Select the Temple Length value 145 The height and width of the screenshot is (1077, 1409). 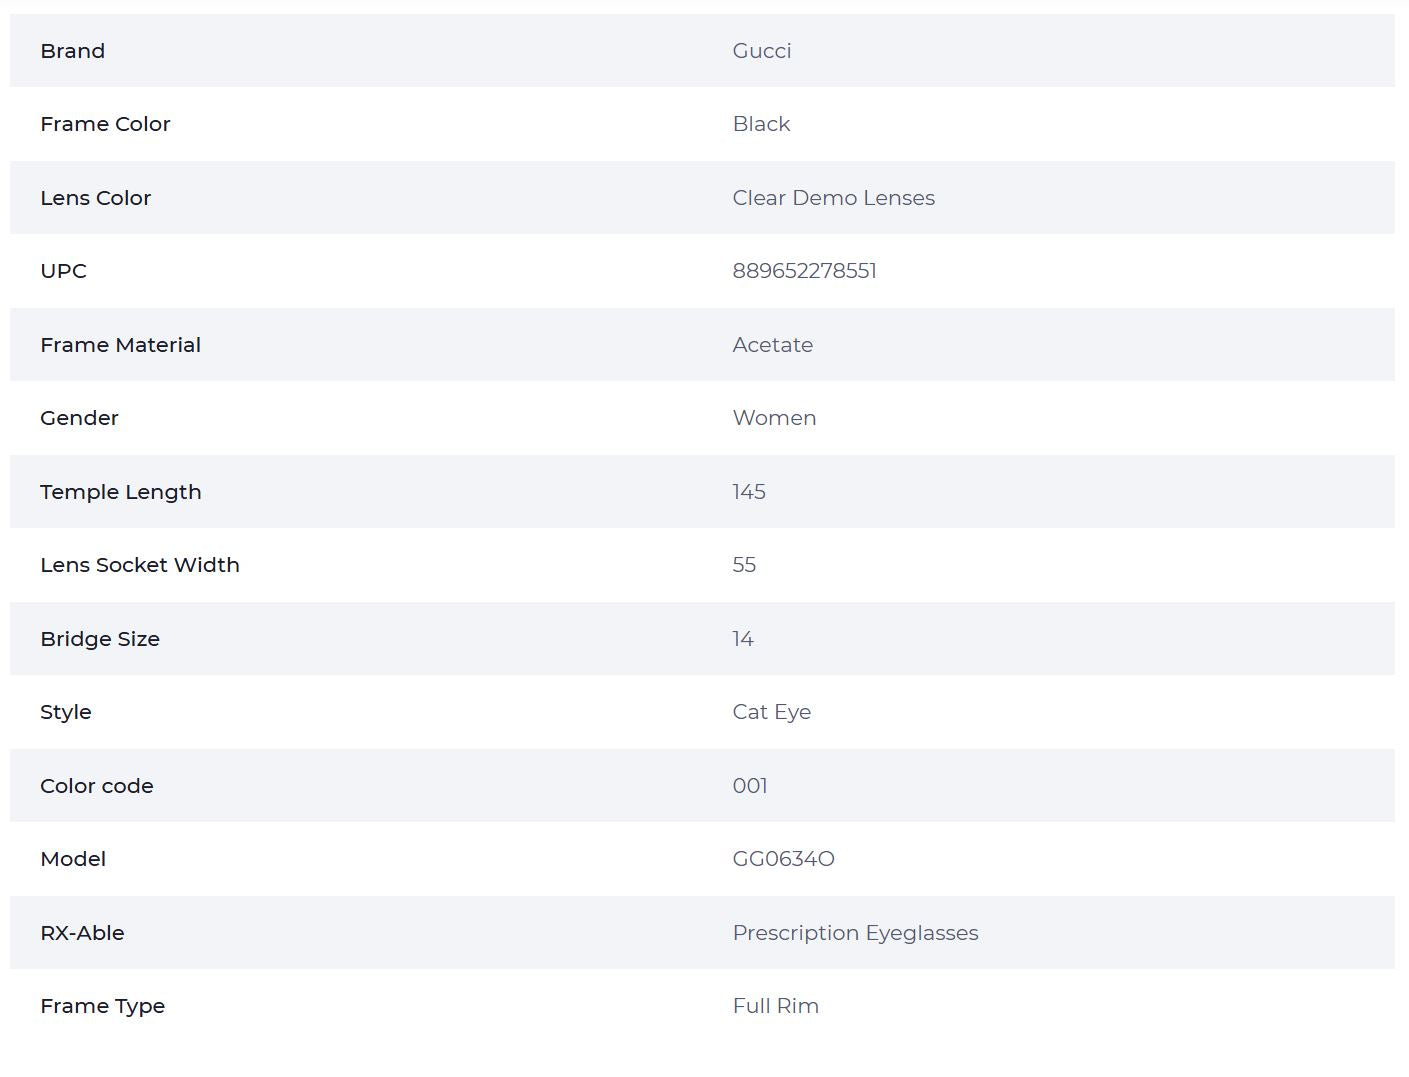(749, 492)
